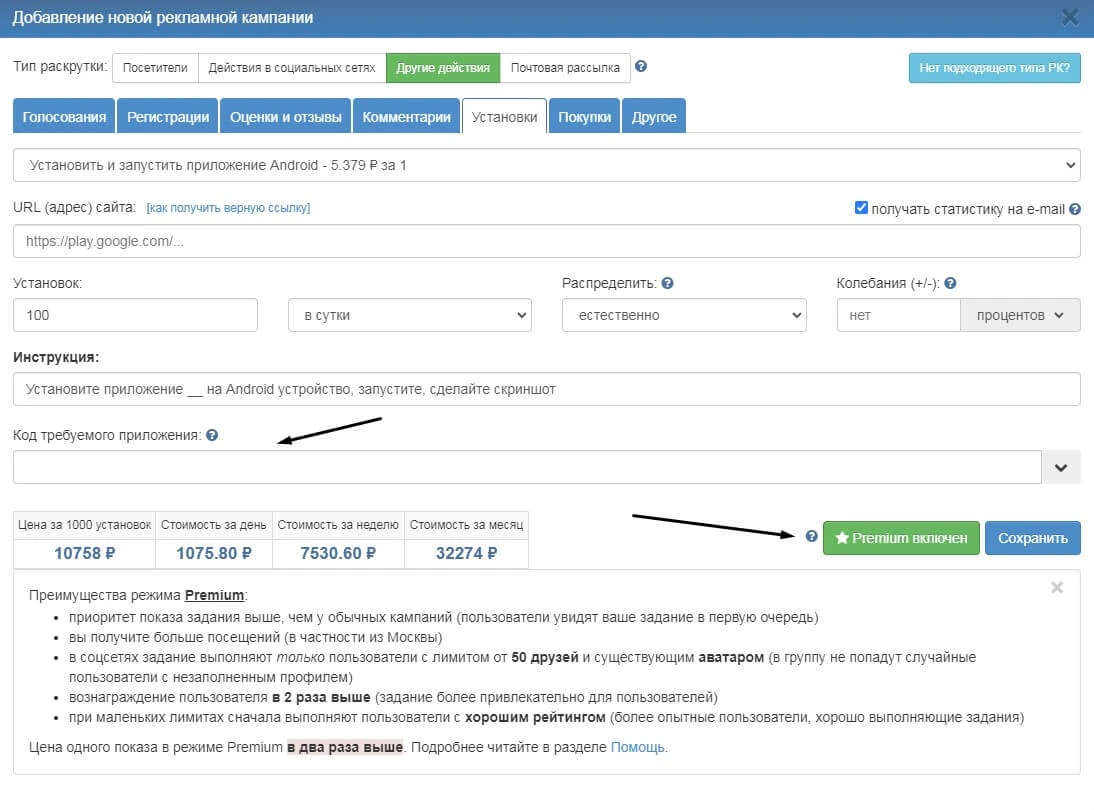This screenshot has width=1094, height=810.
Task: Click the Сохранить button
Action: 1032,538
